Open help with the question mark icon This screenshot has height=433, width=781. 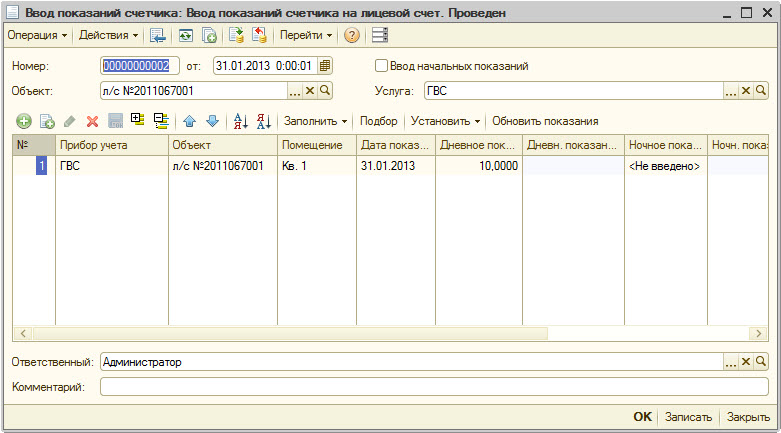(x=352, y=35)
